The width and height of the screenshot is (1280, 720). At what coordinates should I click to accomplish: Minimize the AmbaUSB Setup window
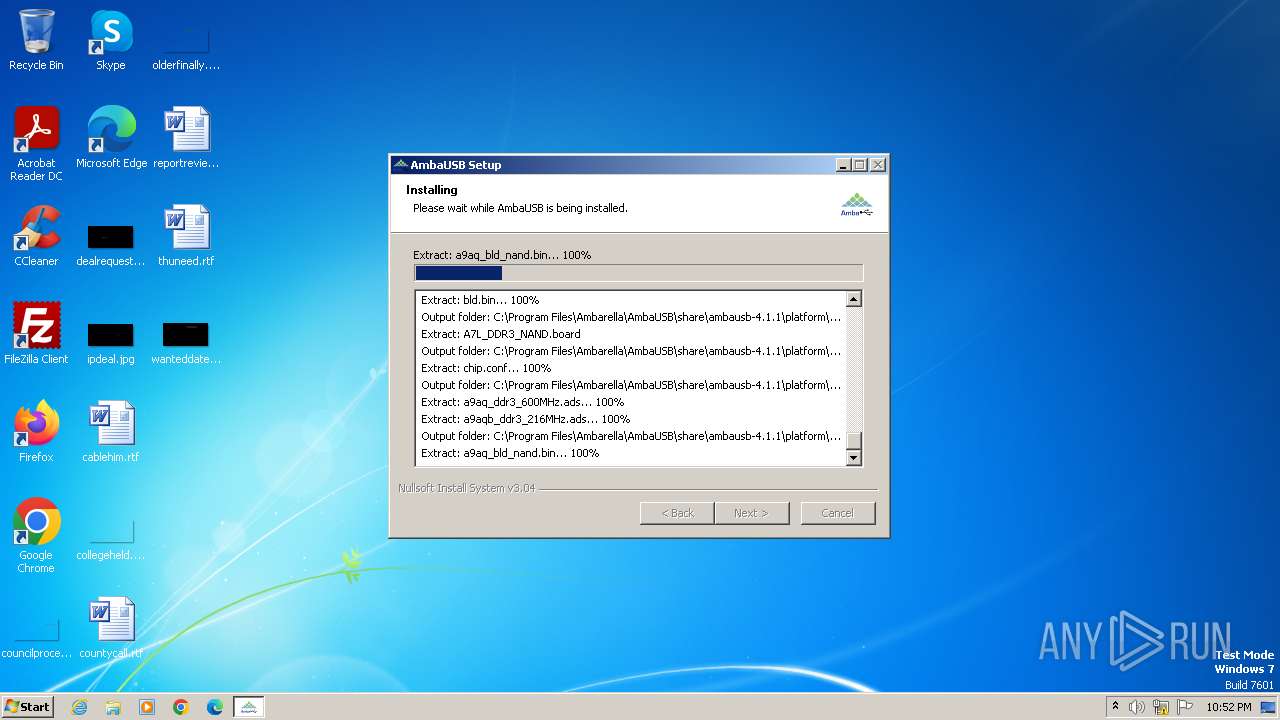pyautogui.click(x=843, y=165)
